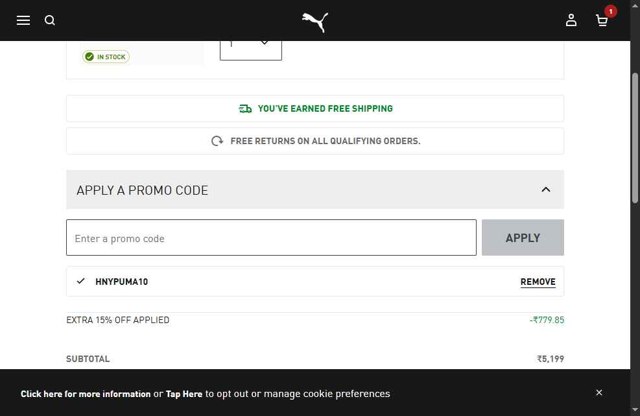Open the user account icon
Screen dimensions: 640x416
click(x=571, y=20)
